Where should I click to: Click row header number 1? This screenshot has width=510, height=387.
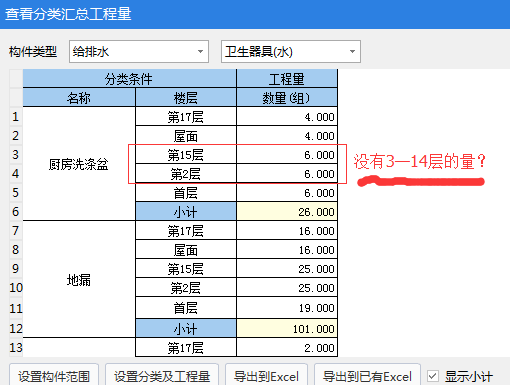16,117
